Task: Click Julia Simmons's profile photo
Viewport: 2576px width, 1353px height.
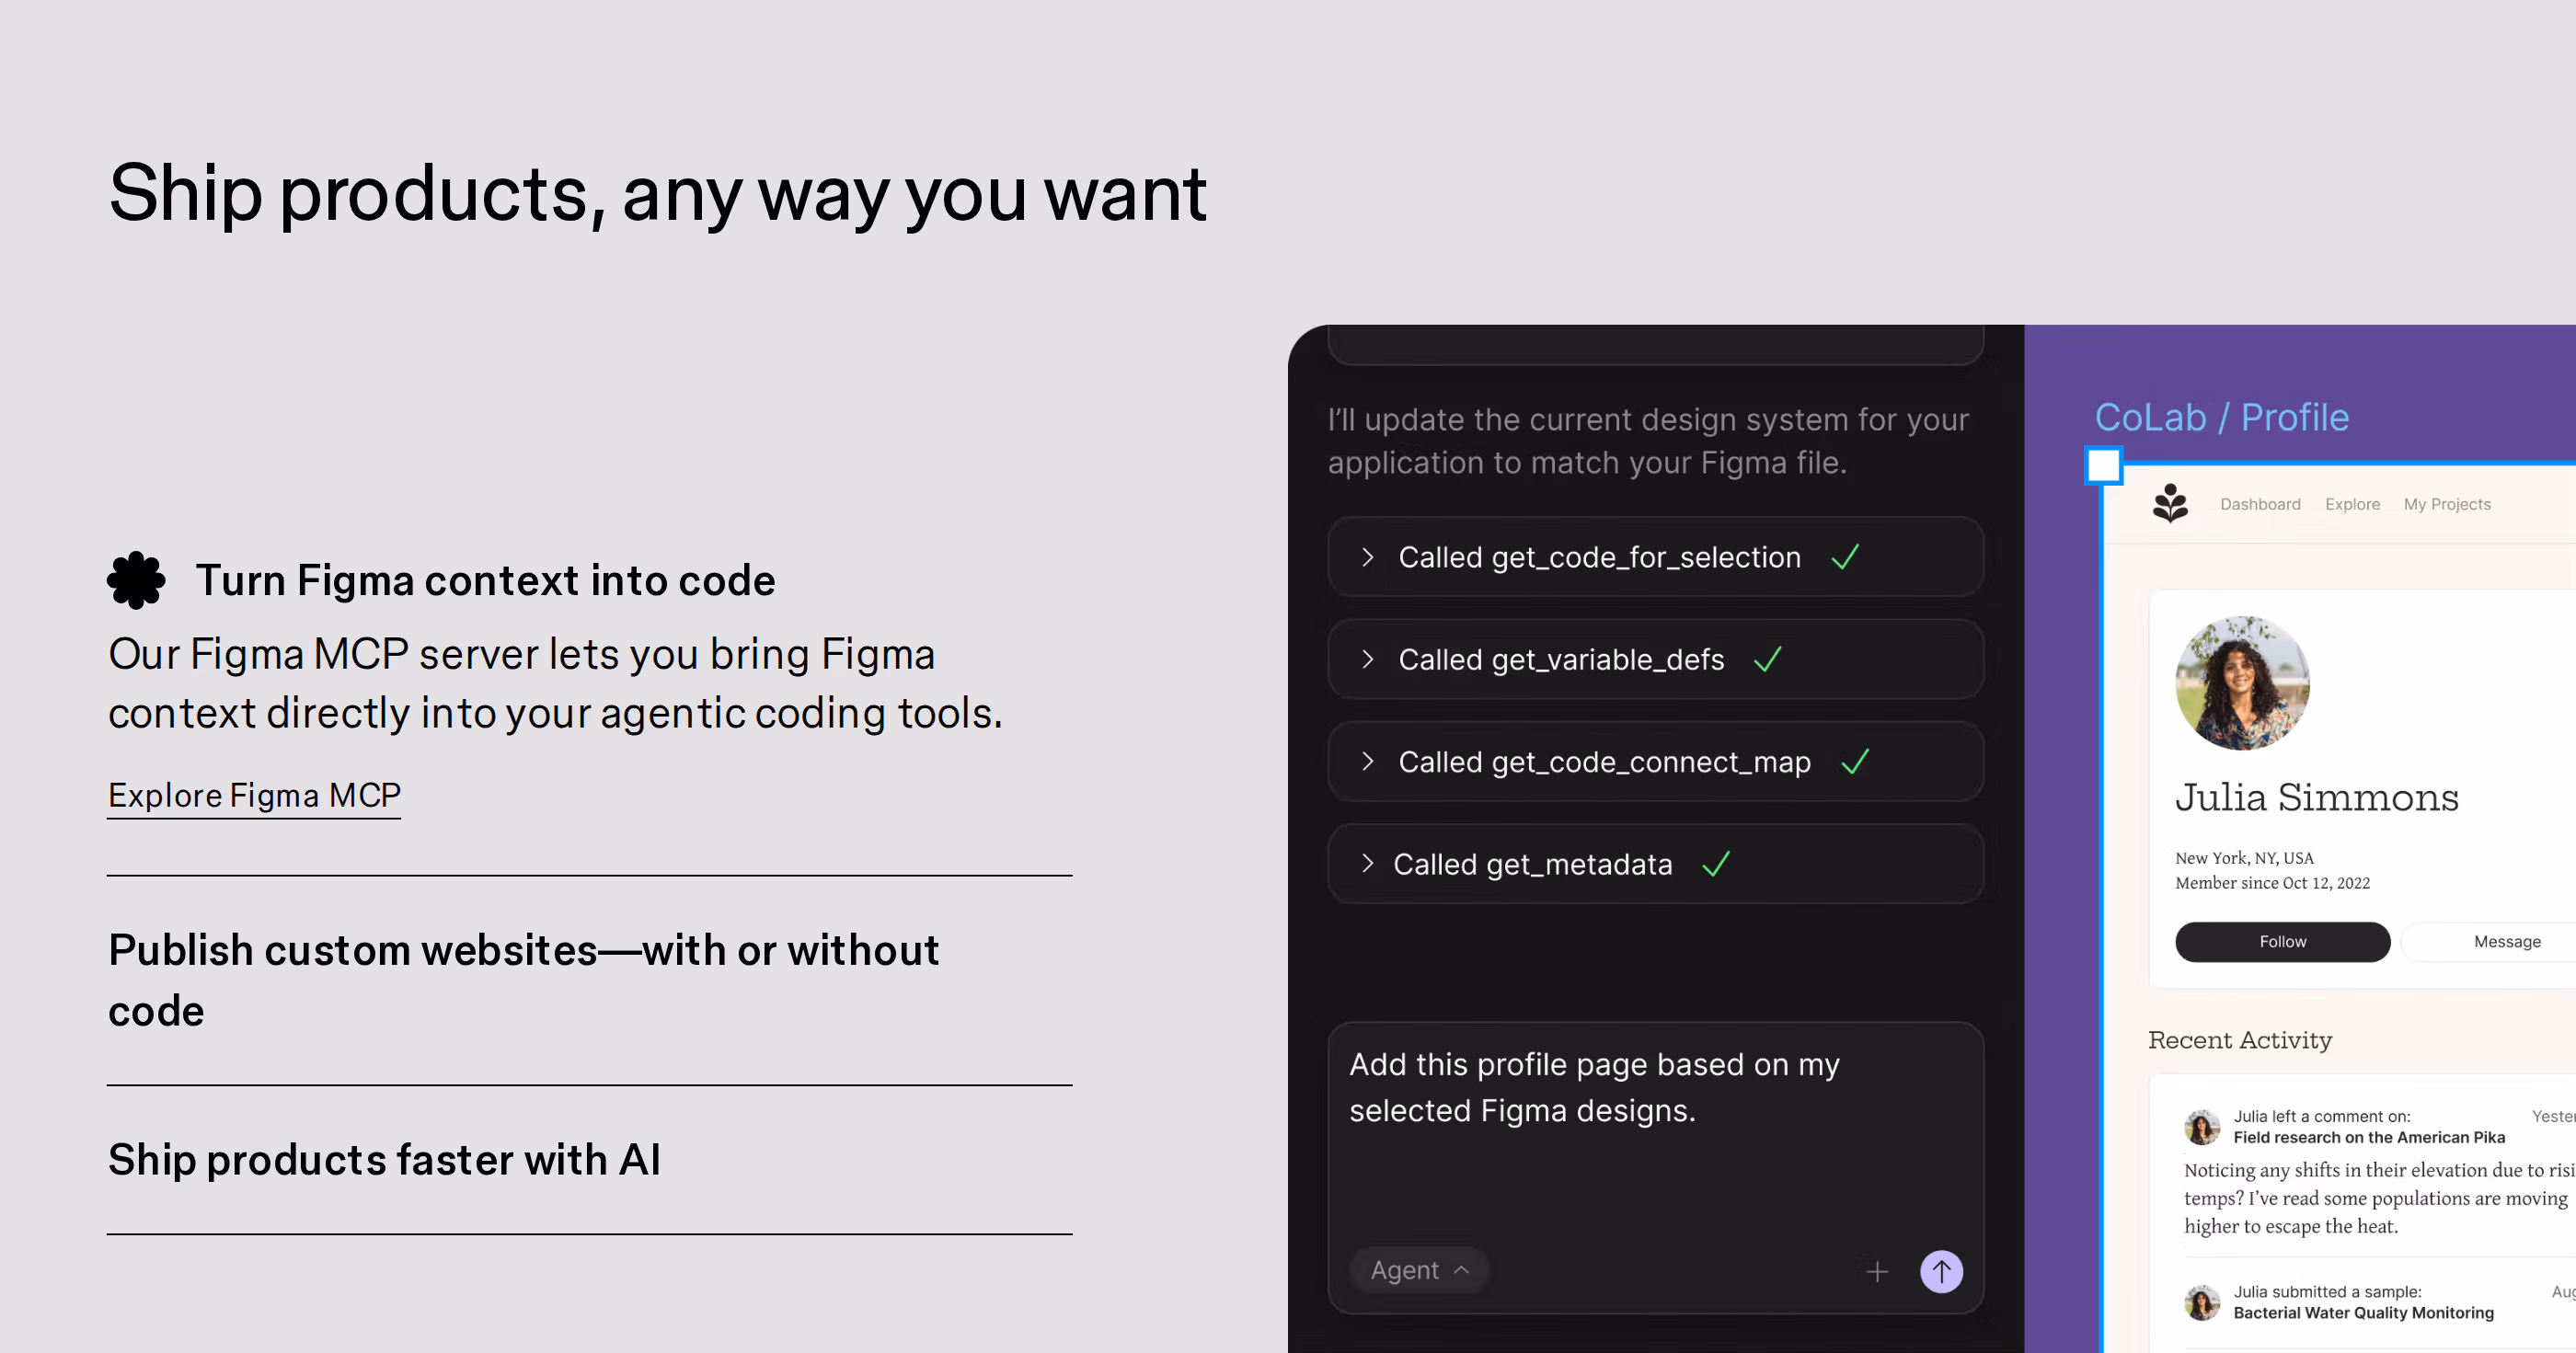Action: [2242, 683]
